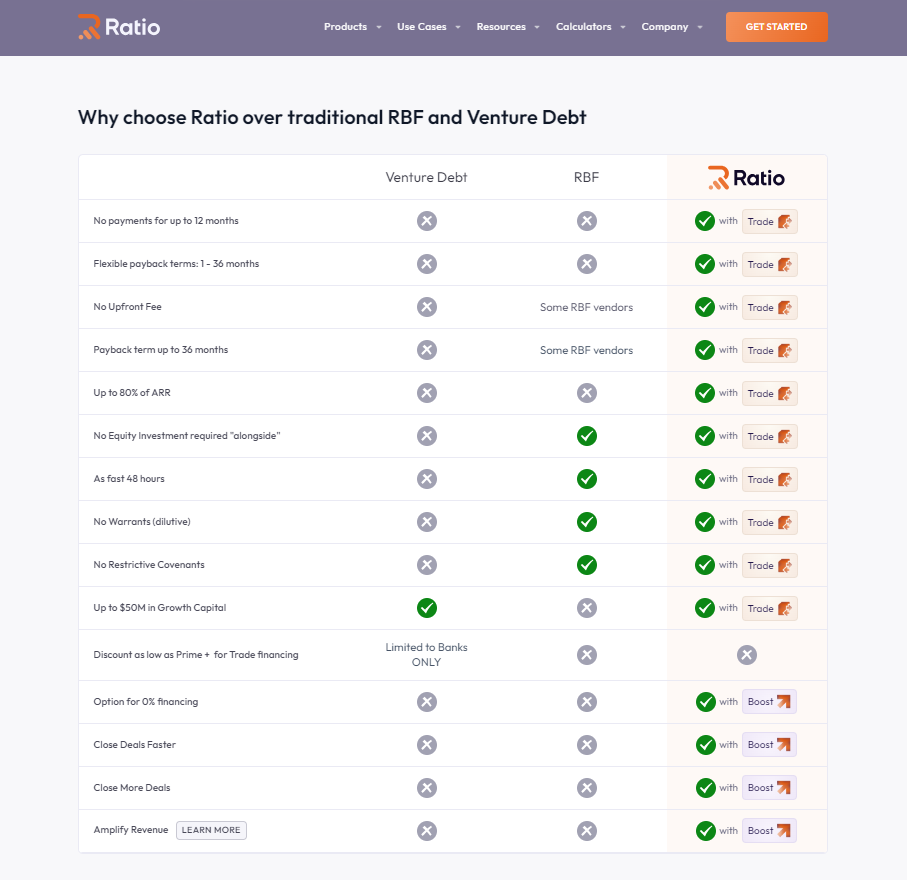Click the Ratio logo in the header

click(119, 27)
